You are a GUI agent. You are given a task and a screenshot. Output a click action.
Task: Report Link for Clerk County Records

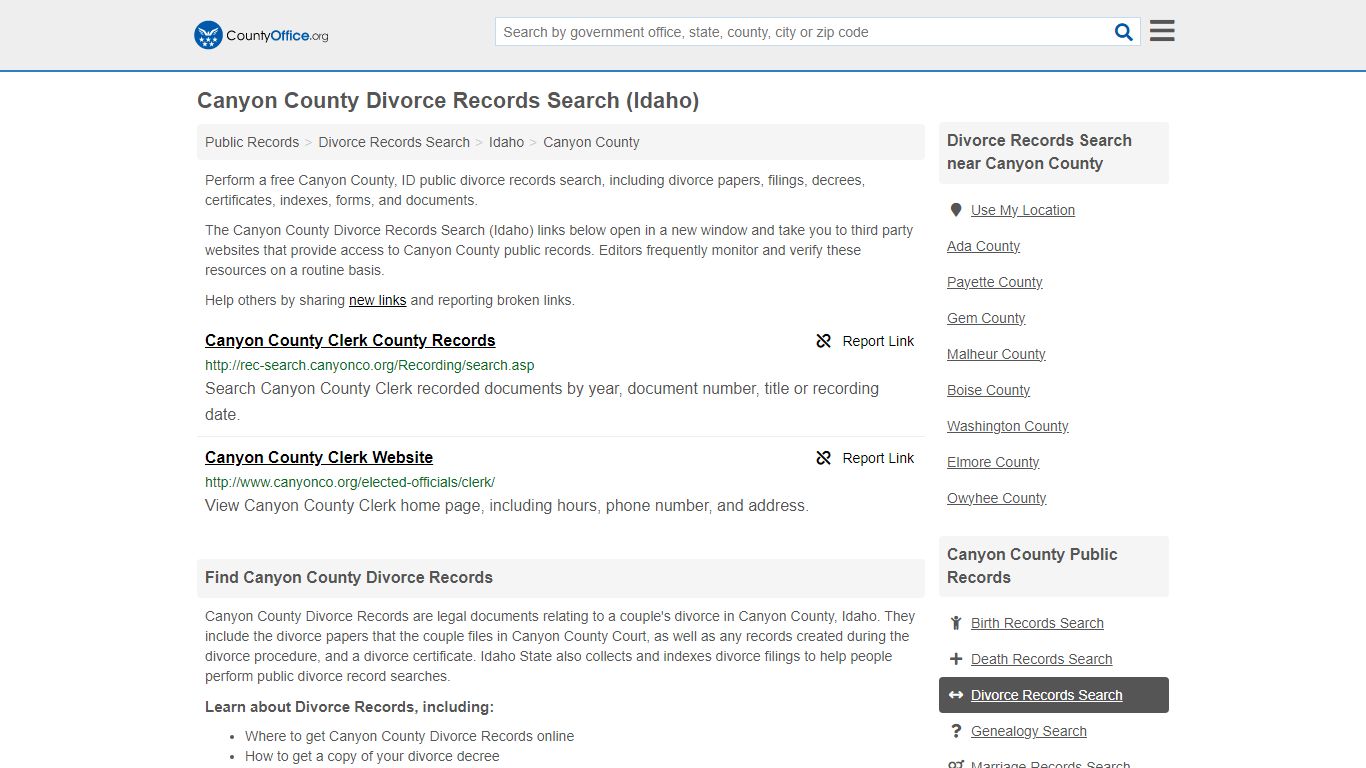click(x=865, y=341)
